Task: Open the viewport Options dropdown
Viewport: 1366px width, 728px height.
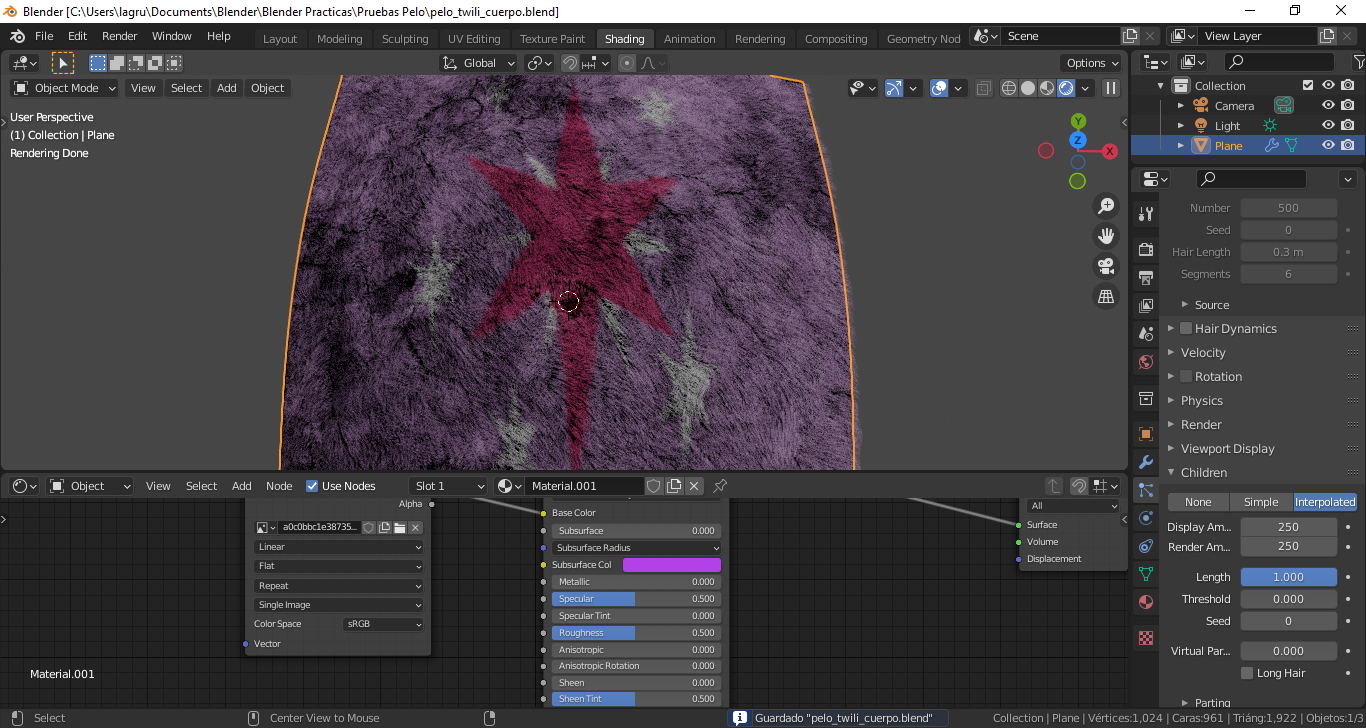Action: coord(1091,63)
